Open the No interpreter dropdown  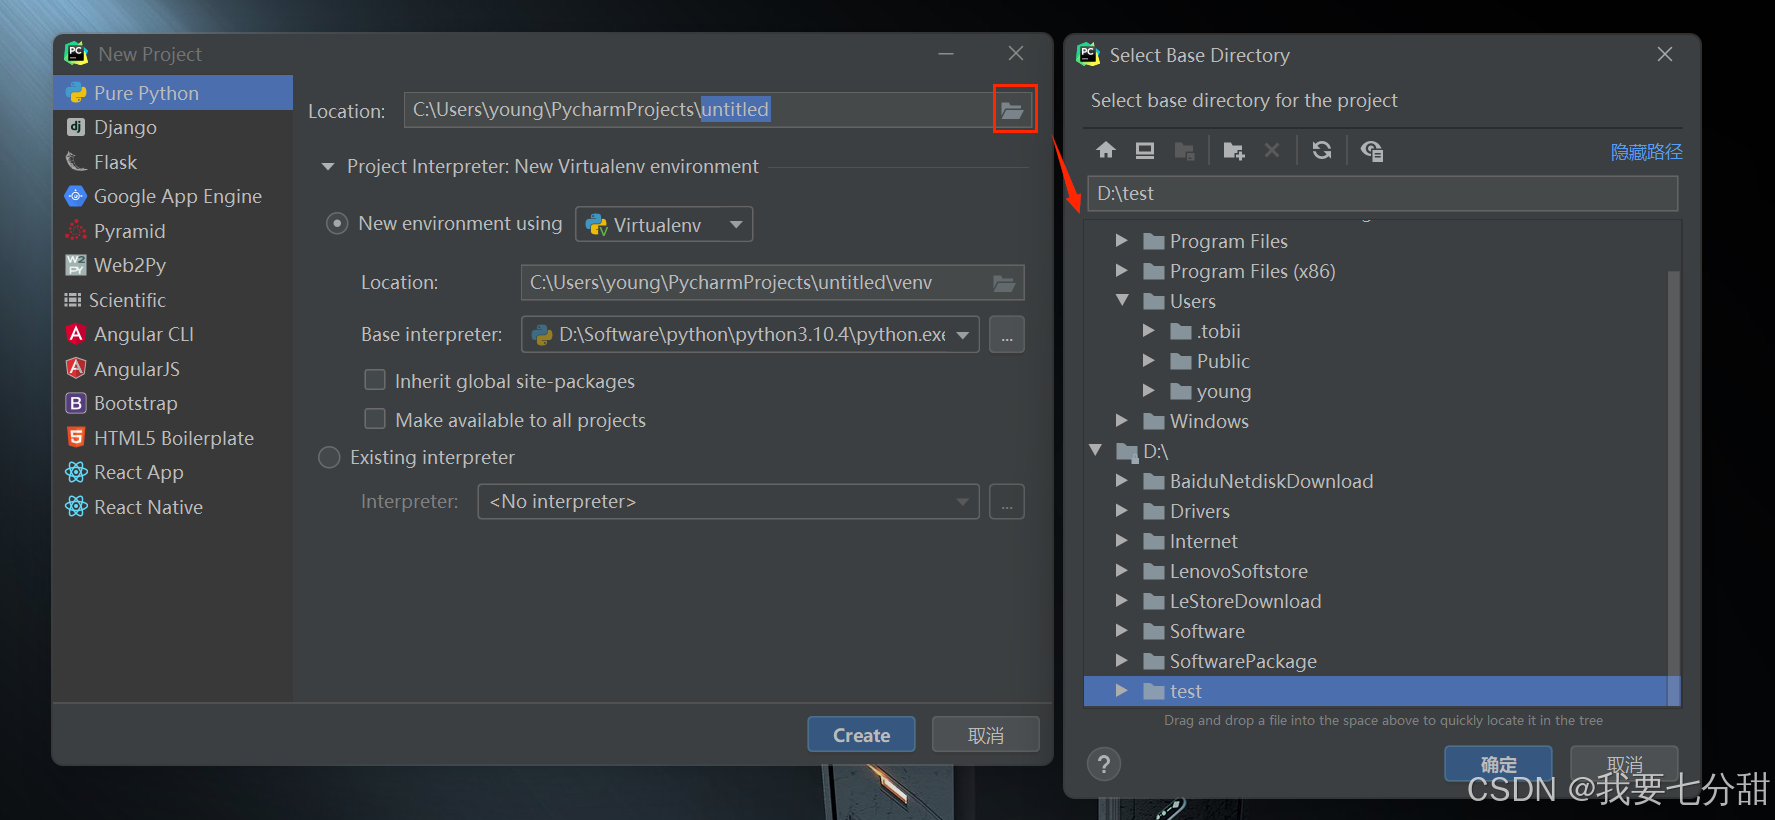coord(729,502)
